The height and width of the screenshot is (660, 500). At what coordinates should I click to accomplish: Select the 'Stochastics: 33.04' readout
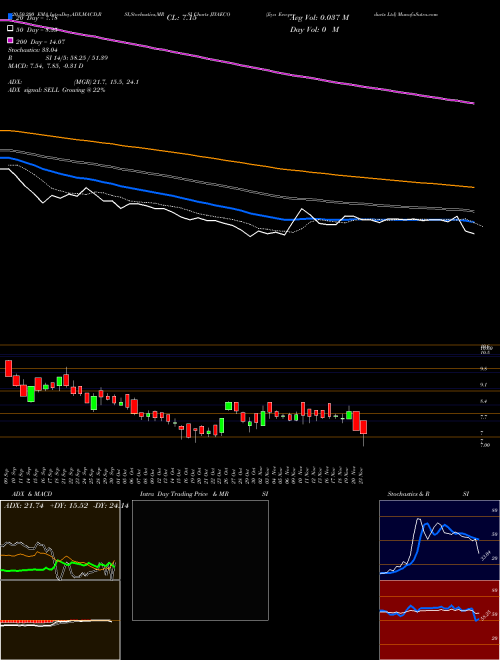coord(33,50)
